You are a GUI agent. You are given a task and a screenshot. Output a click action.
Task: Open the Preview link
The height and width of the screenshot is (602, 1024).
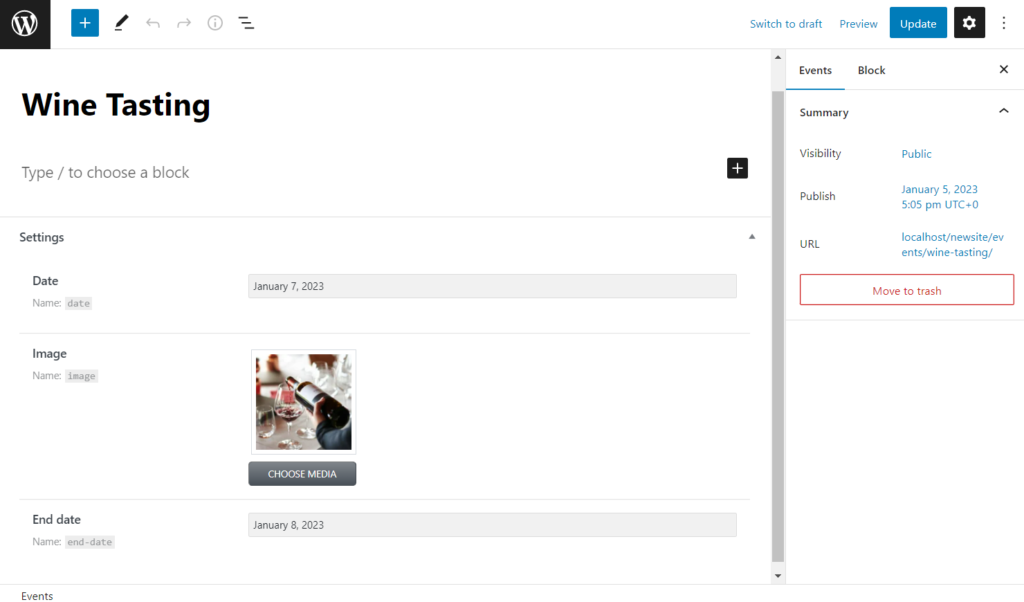858,24
